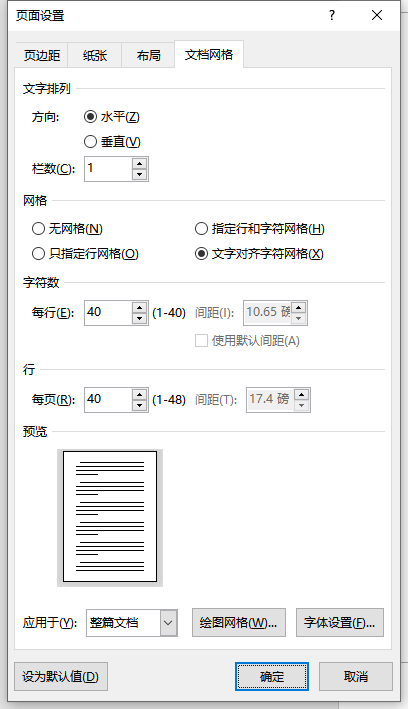This screenshot has width=408, height=709.
Task: Open 绘图网格 settings
Action: [x=239, y=623]
